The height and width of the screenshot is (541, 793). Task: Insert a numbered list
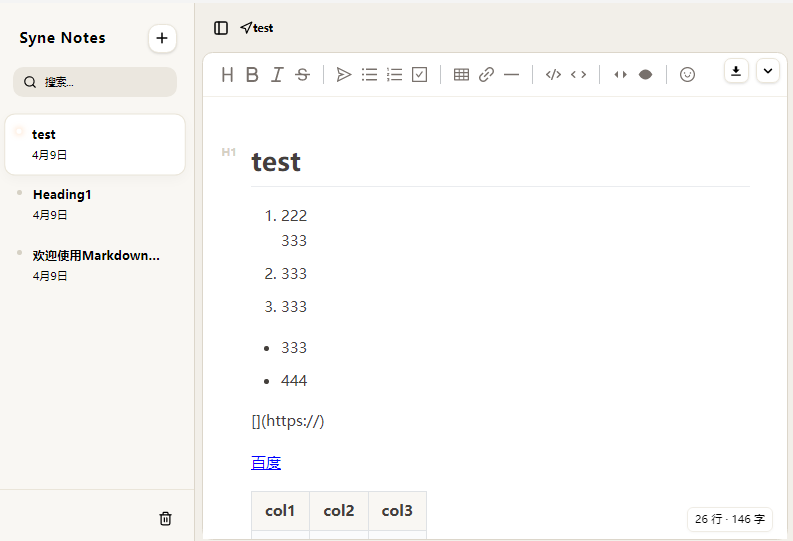point(394,74)
